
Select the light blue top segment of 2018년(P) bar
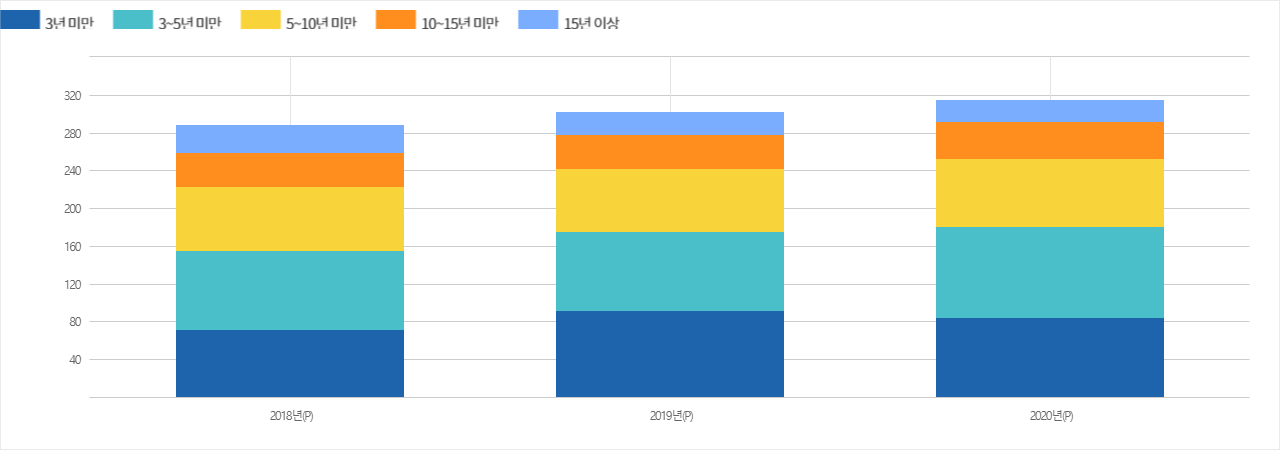290,139
